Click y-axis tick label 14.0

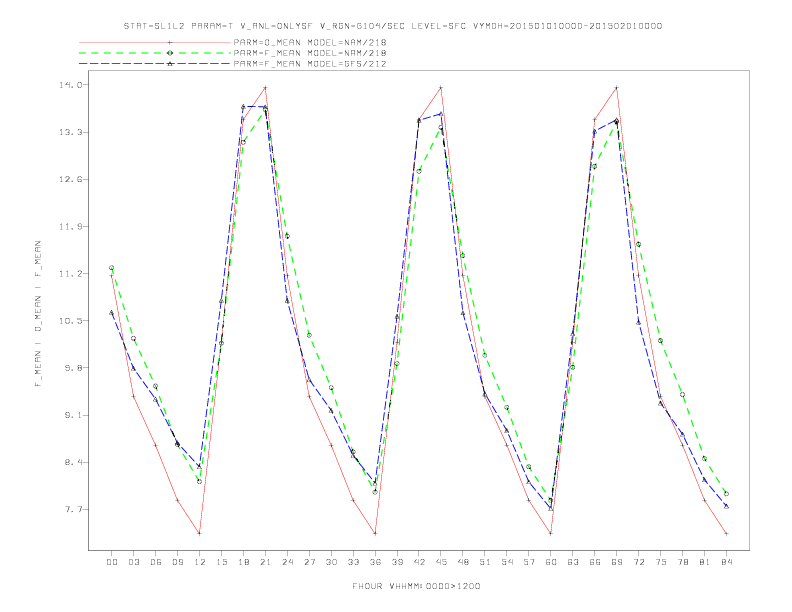70,85
